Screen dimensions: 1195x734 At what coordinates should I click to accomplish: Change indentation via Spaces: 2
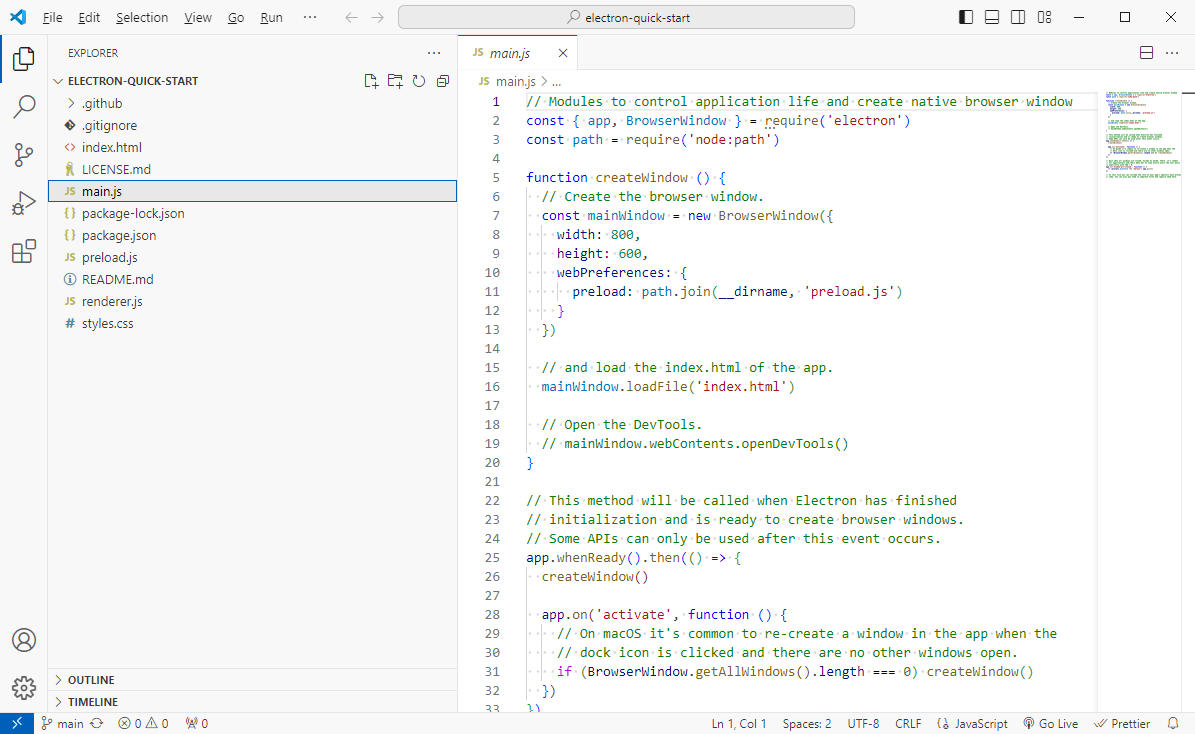pos(806,723)
